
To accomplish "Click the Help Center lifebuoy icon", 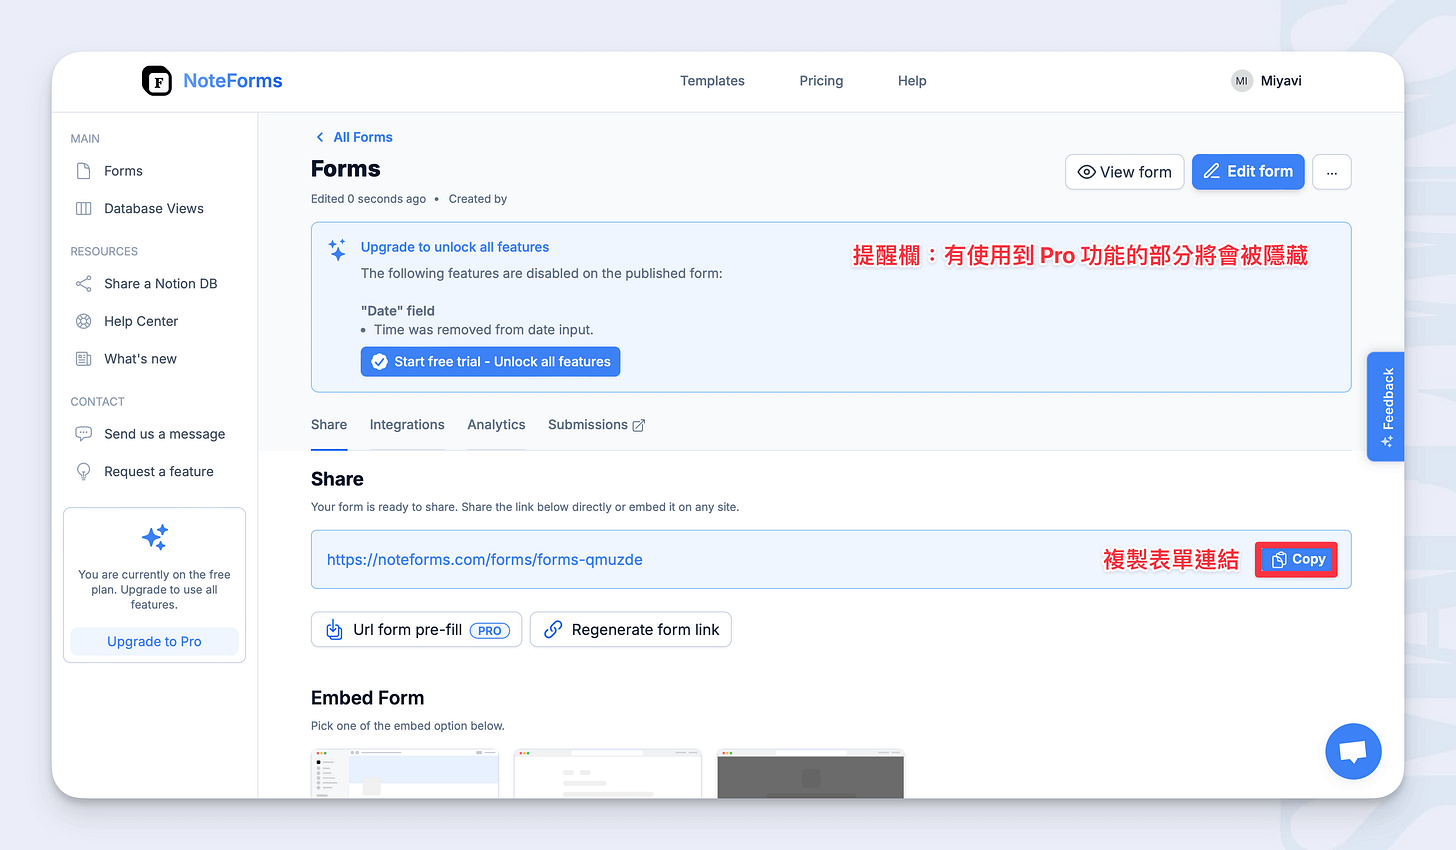I will [x=84, y=321].
